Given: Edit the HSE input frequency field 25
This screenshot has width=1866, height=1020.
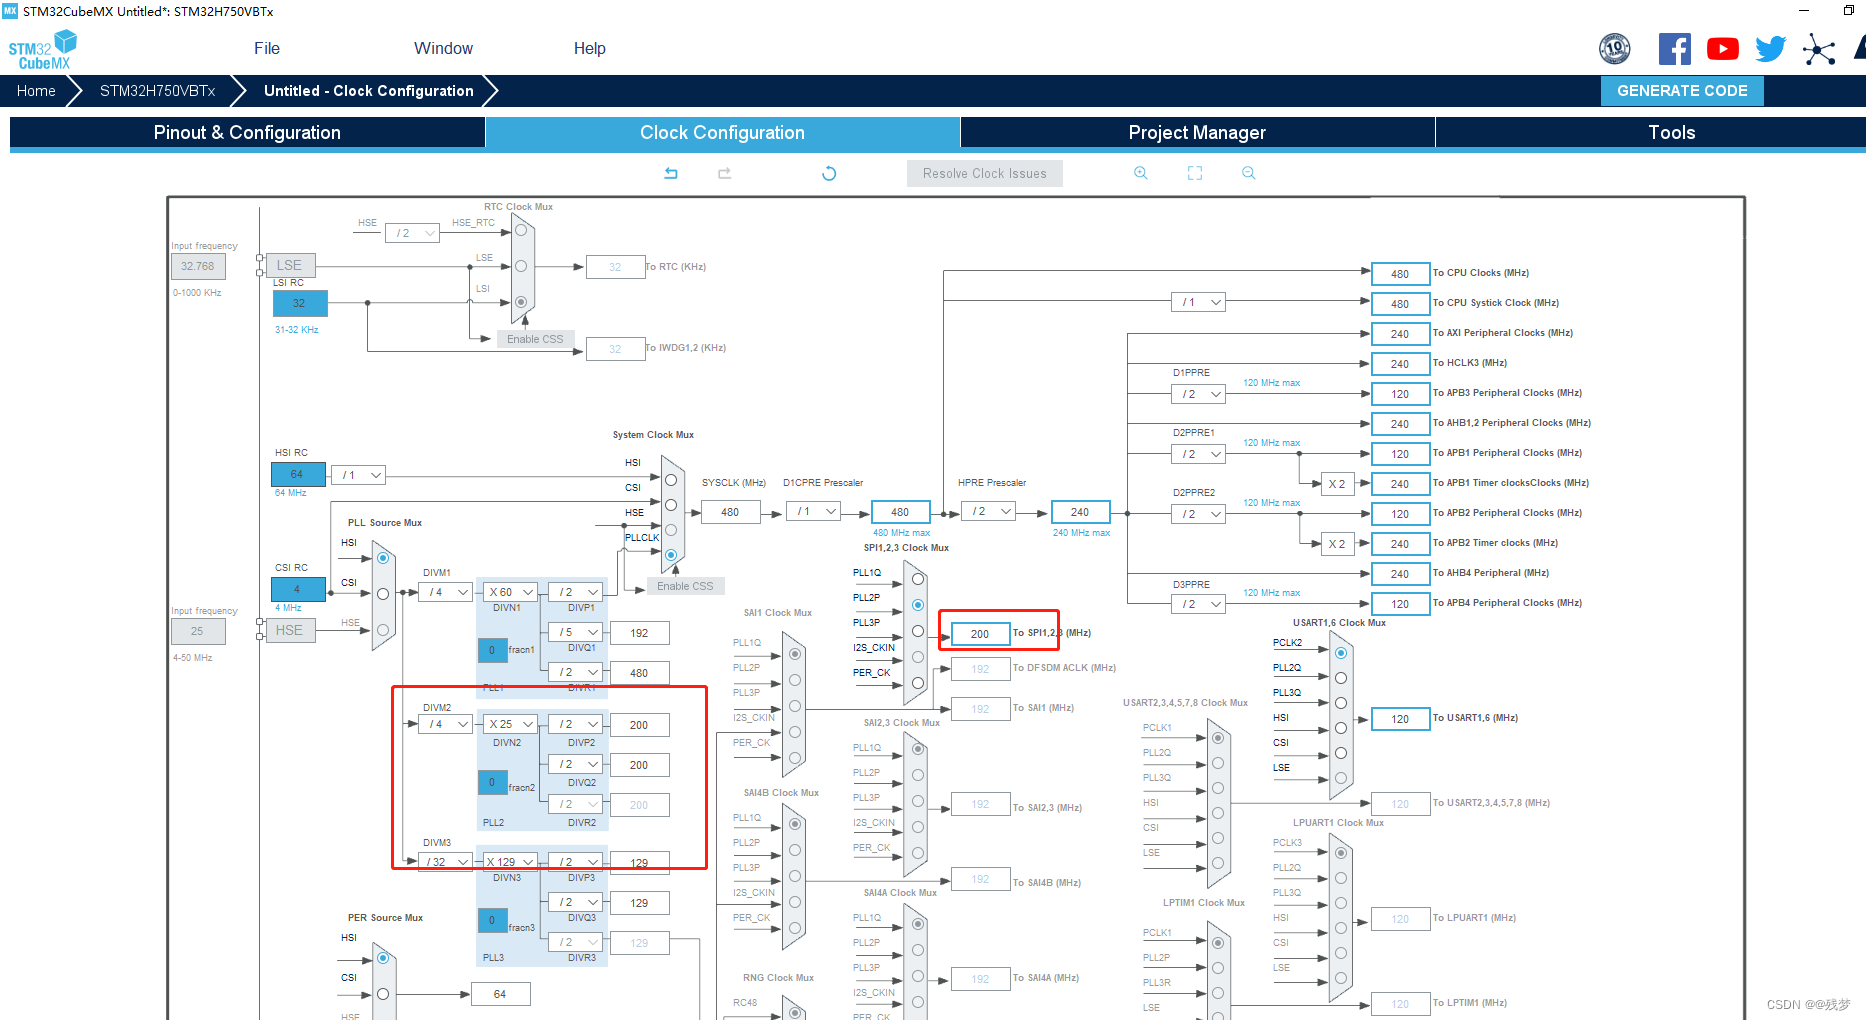Looking at the screenshot, I should 198,631.
